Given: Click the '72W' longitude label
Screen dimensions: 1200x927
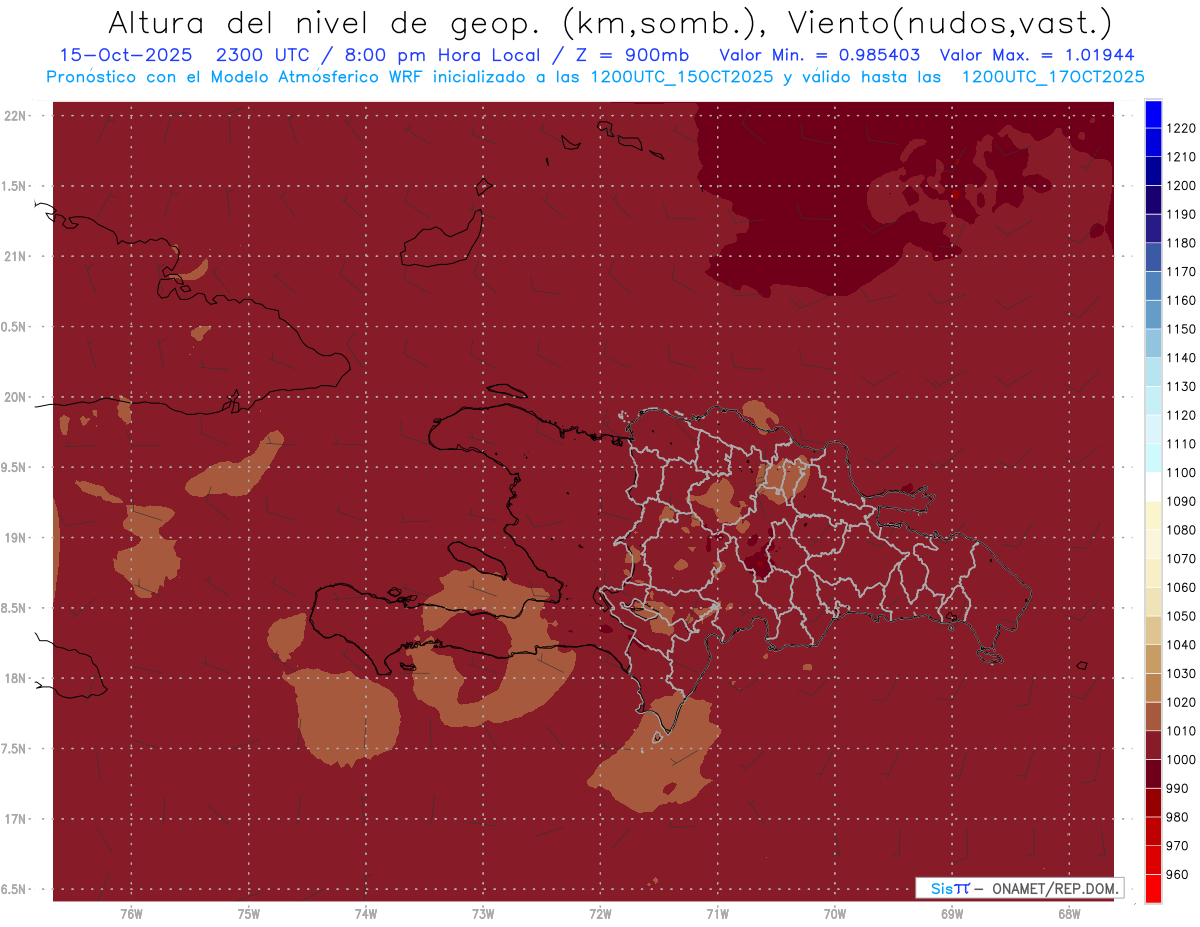Looking at the screenshot, I should 600,914.
